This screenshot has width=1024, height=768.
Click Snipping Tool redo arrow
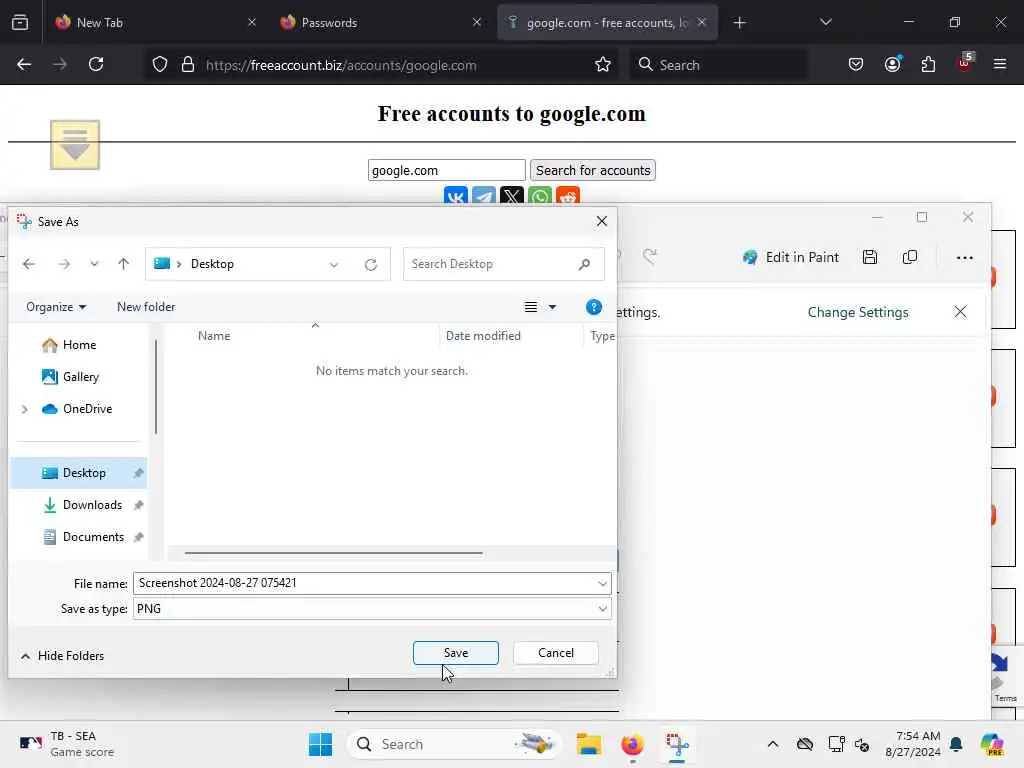(x=649, y=256)
